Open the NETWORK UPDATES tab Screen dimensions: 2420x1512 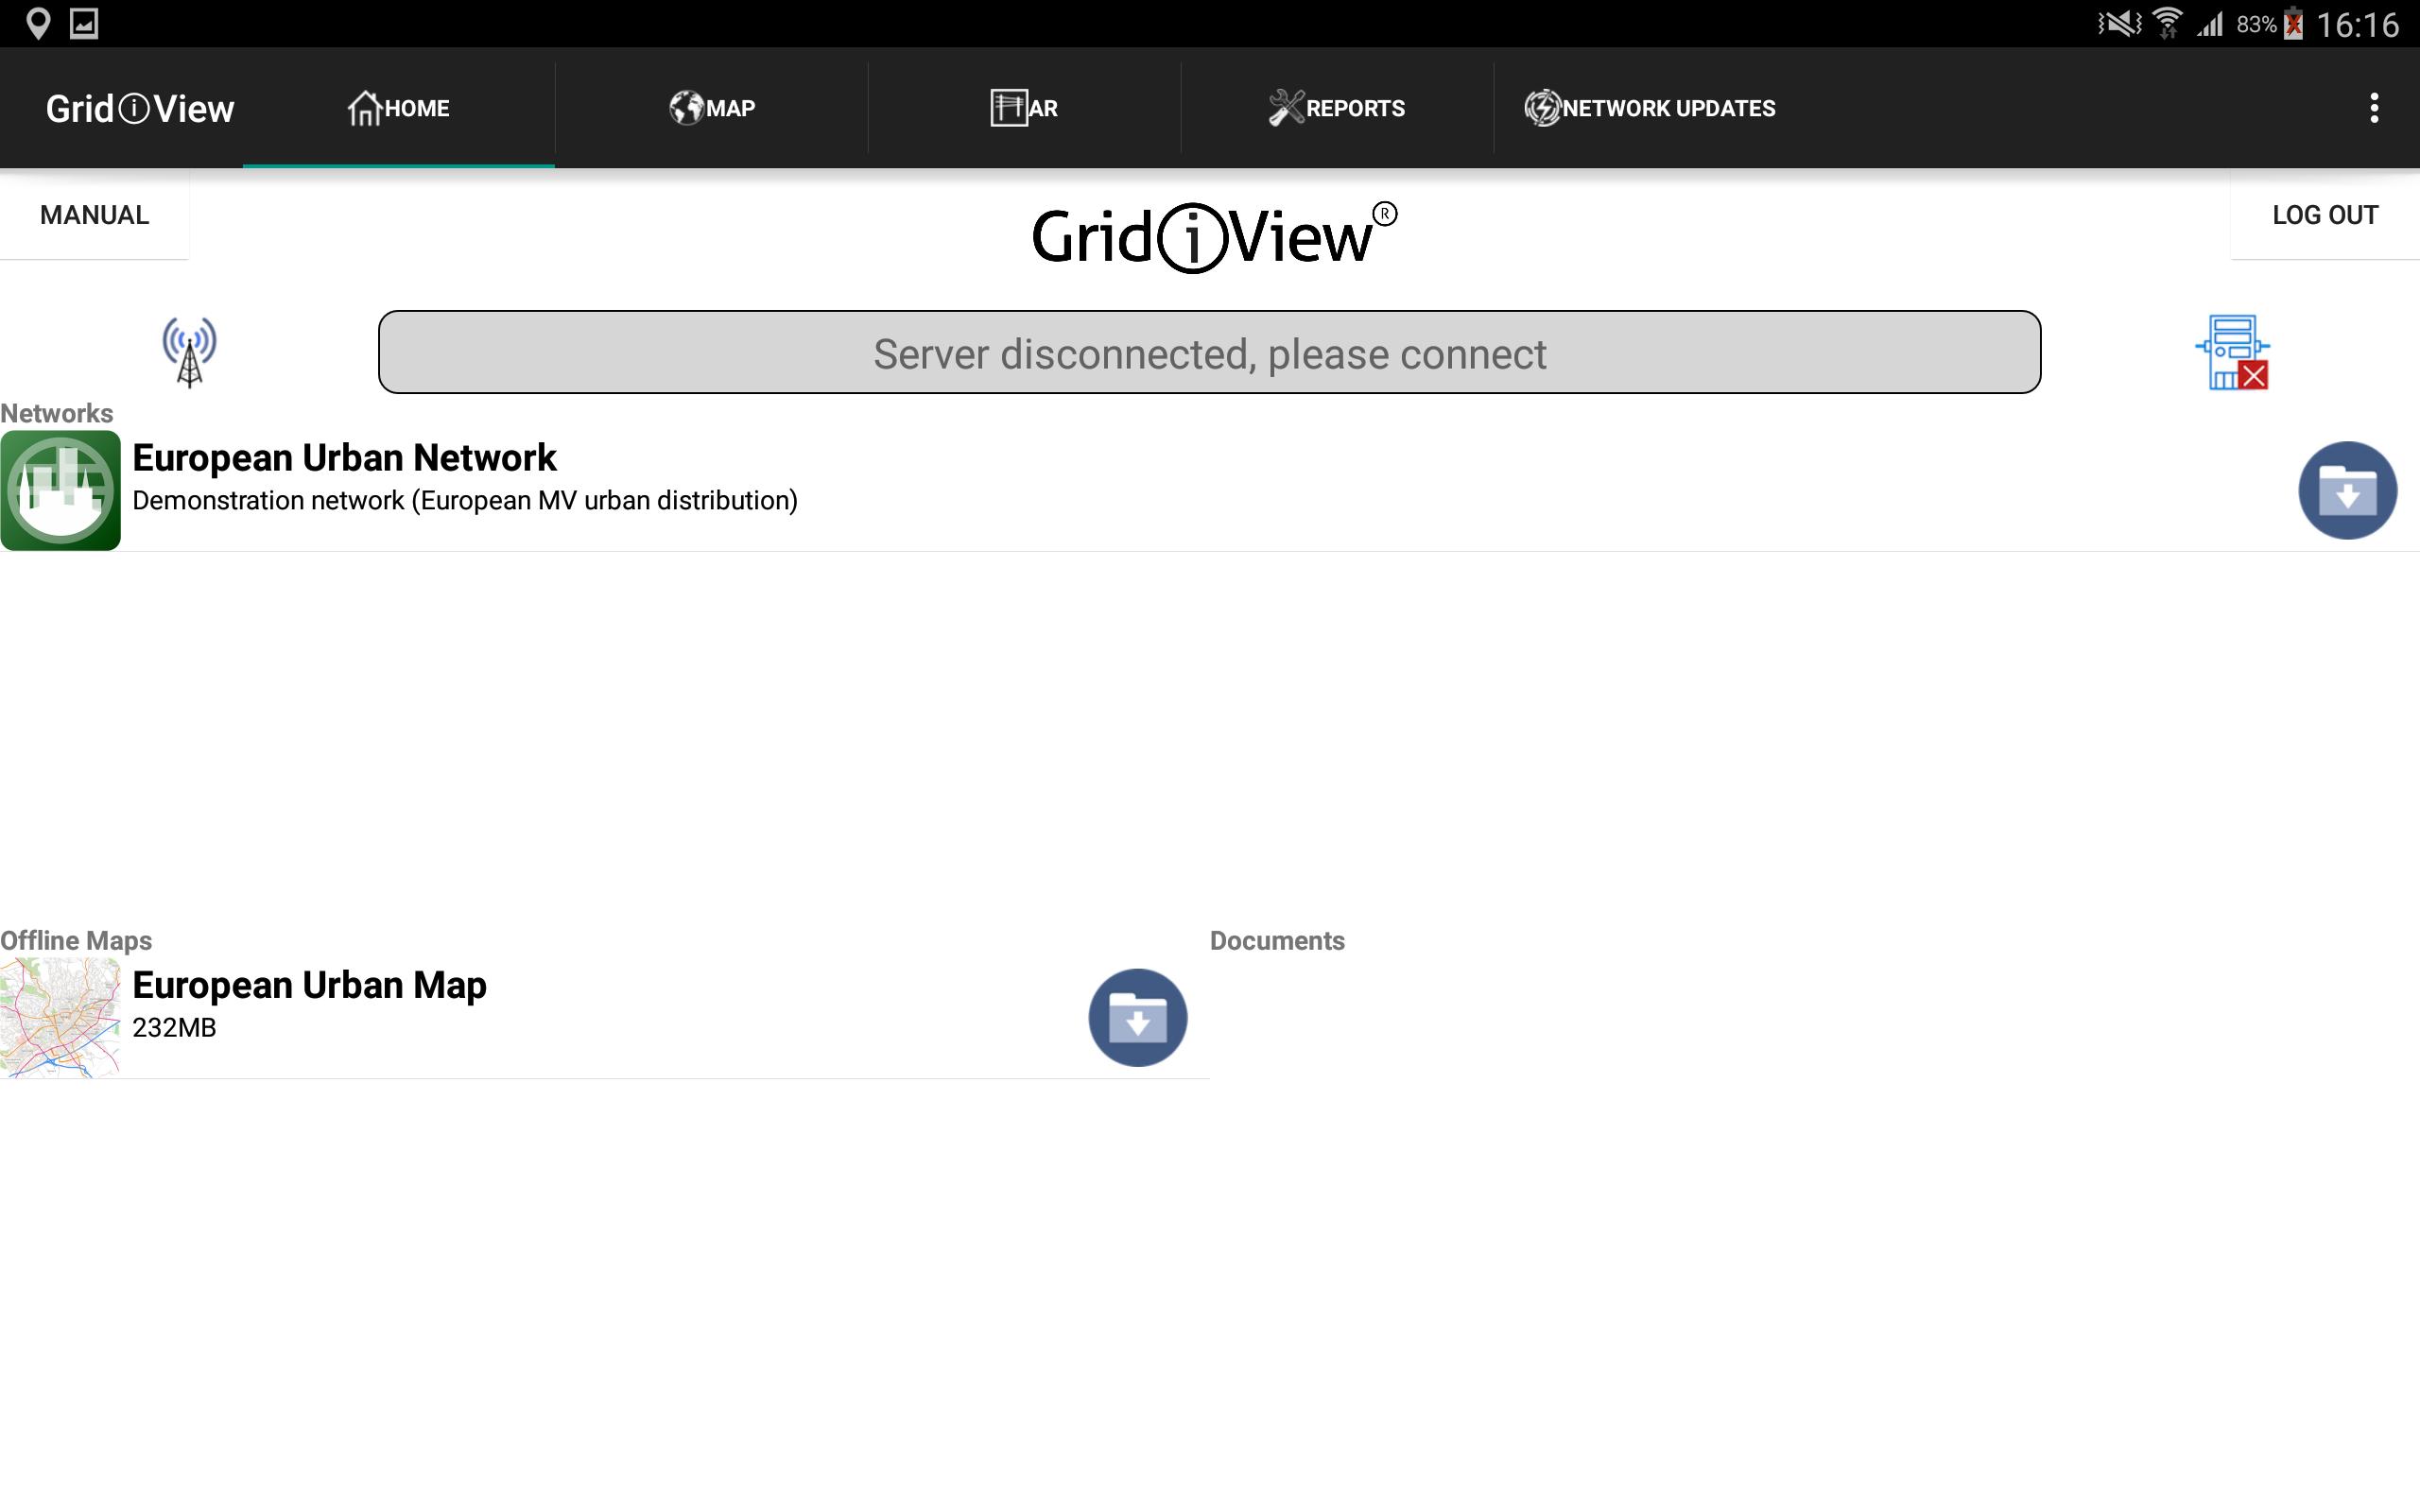pos(1650,108)
